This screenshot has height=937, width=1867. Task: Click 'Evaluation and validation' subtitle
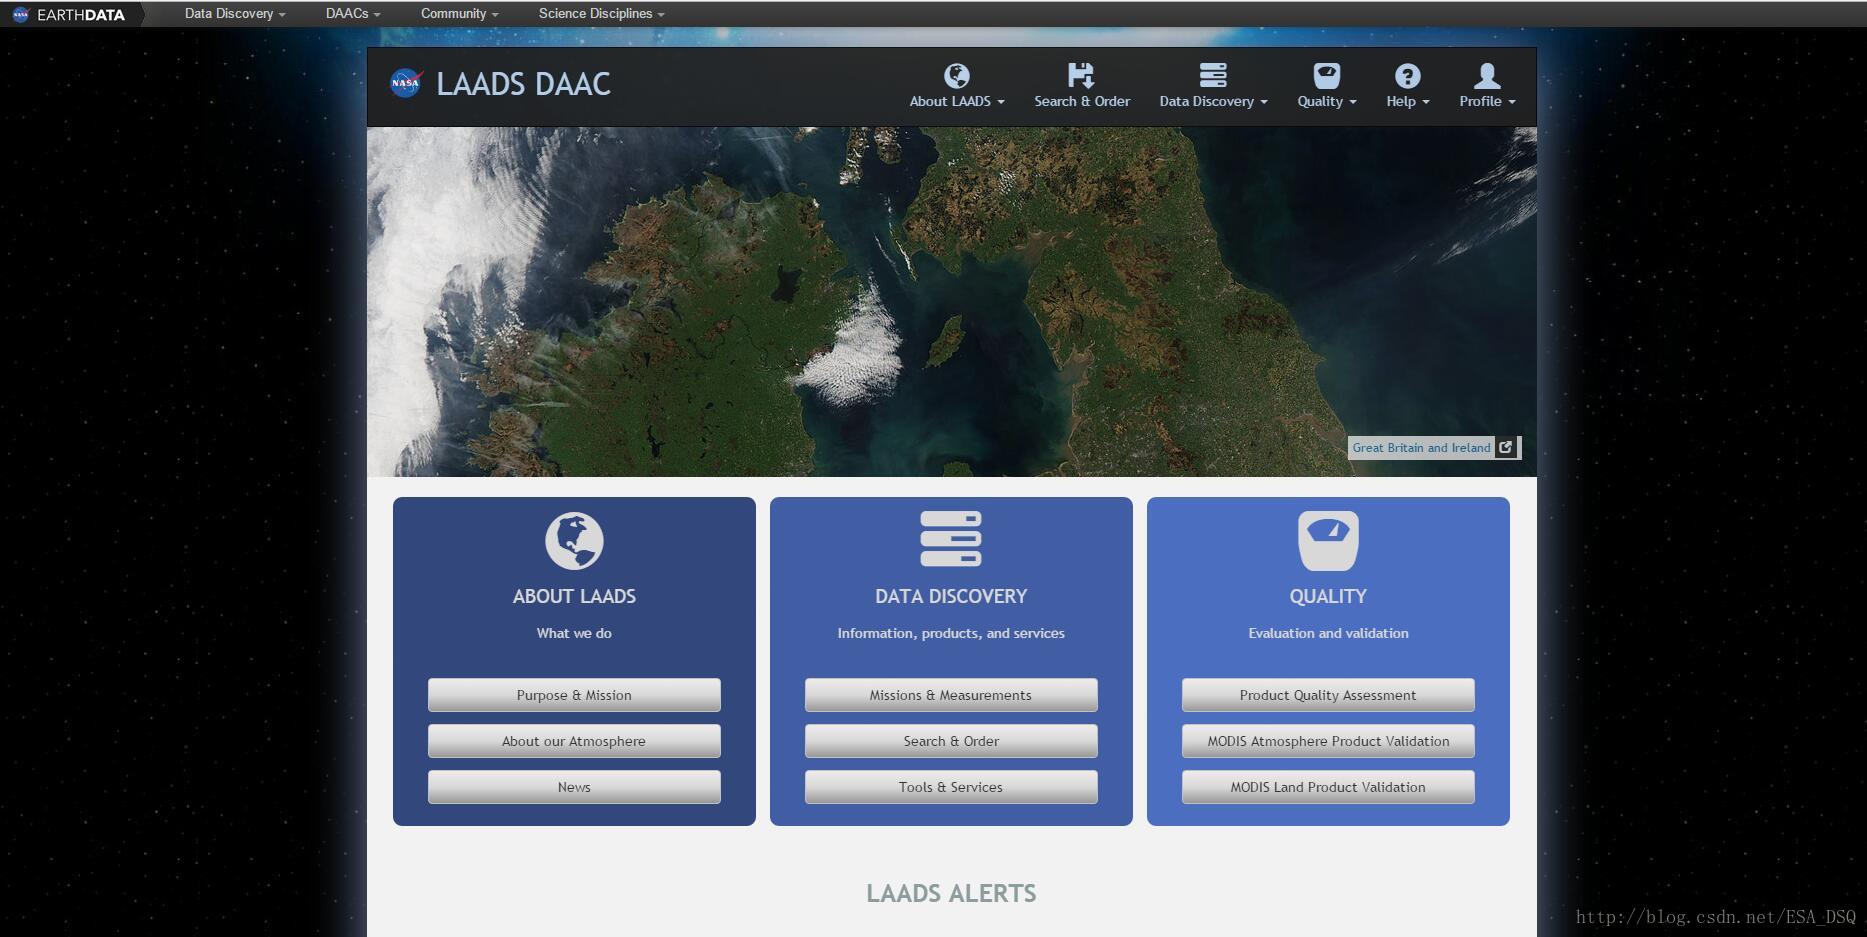pyautogui.click(x=1328, y=633)
